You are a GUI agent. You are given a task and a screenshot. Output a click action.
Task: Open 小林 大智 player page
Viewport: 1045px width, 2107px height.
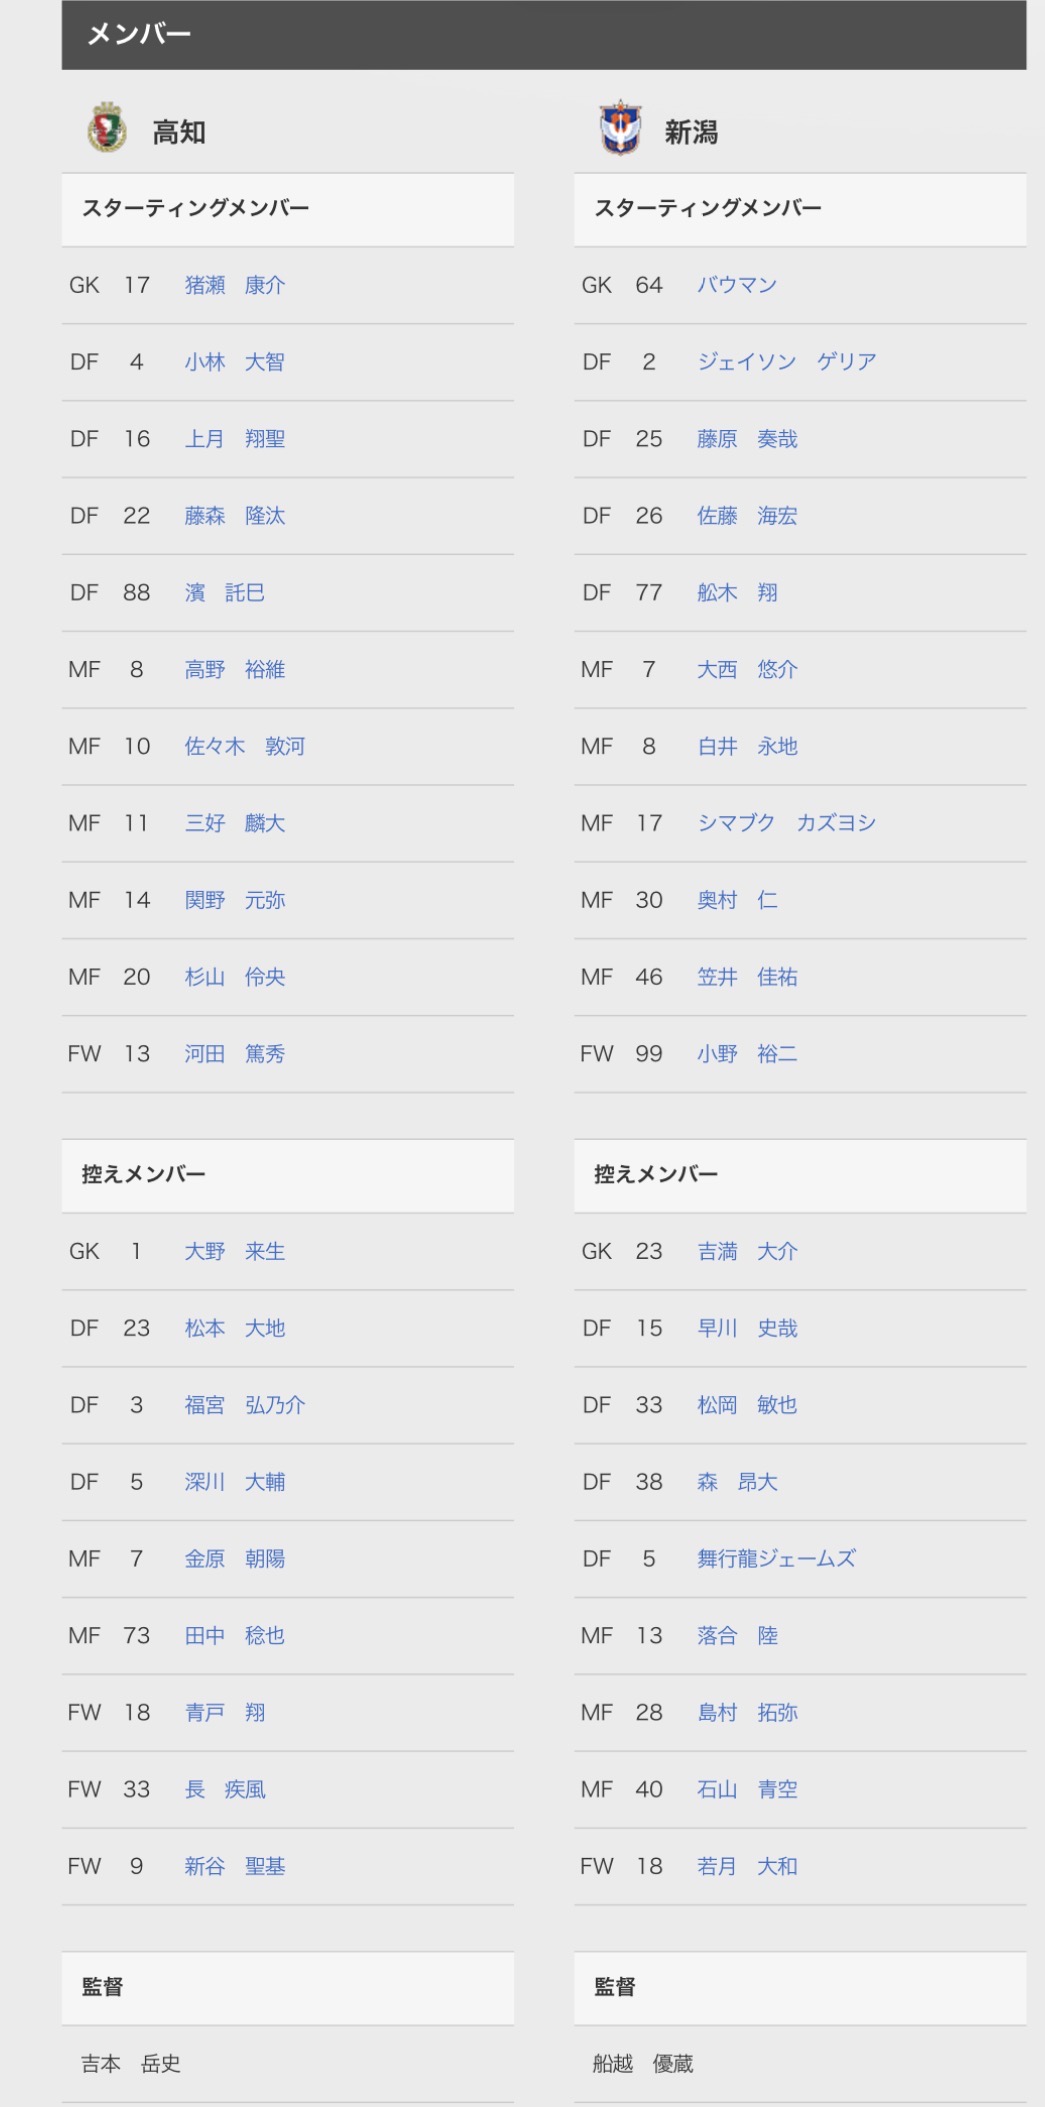click(x=235, y=362)
